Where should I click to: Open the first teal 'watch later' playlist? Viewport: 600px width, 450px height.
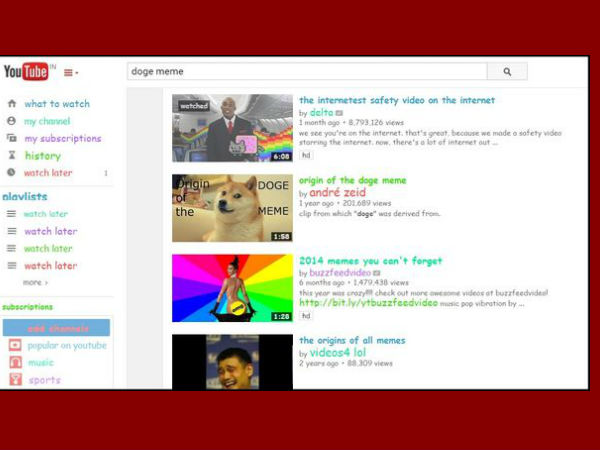point(46,214)
